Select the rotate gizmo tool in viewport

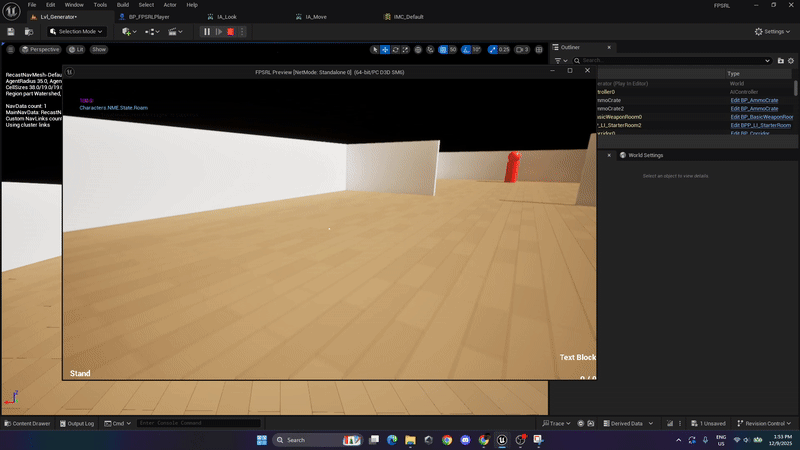[397, 49]
